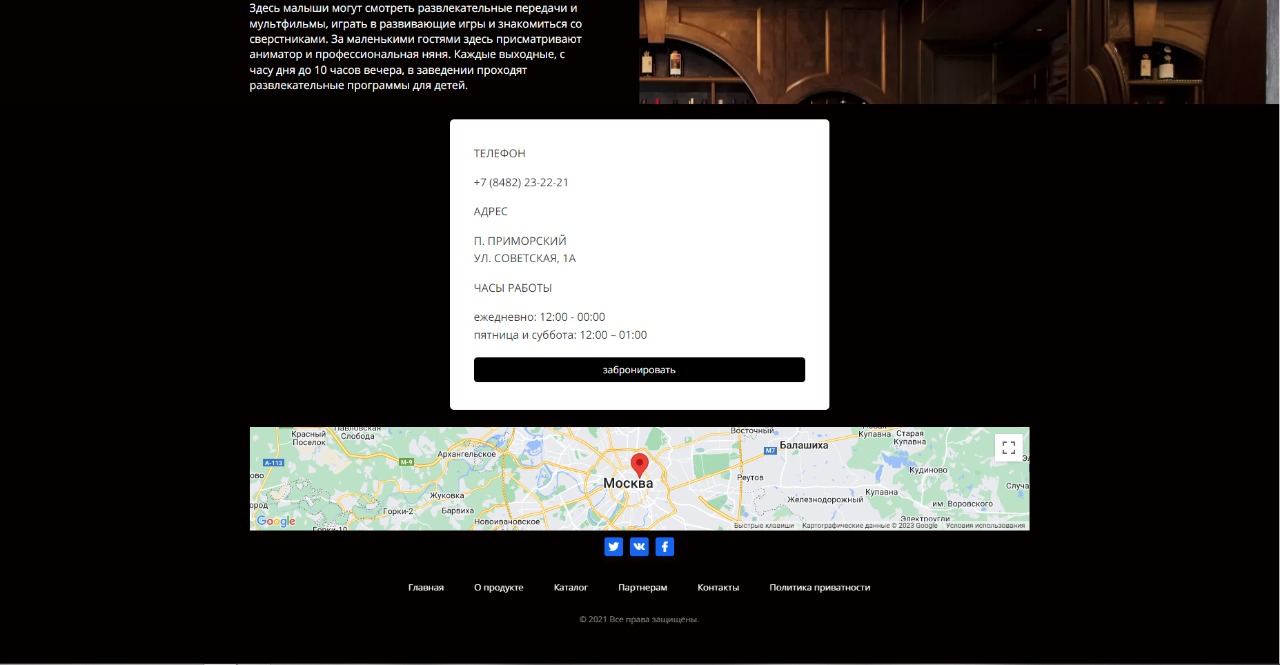1280x665 pixels.
Task: Open "Каталог" in the footer navigation
Action: point(571,588)
